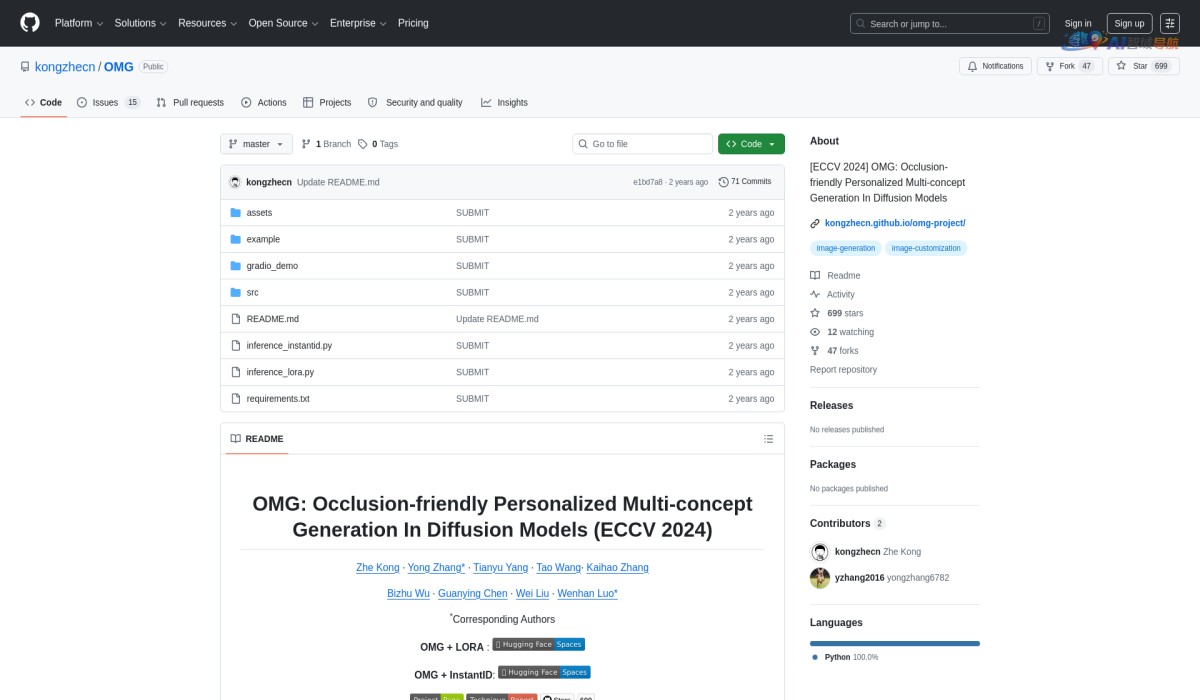This screenshot has width=1200, height=700.
Task: Open the README outline icon
Action: click(x=768, y=439)
